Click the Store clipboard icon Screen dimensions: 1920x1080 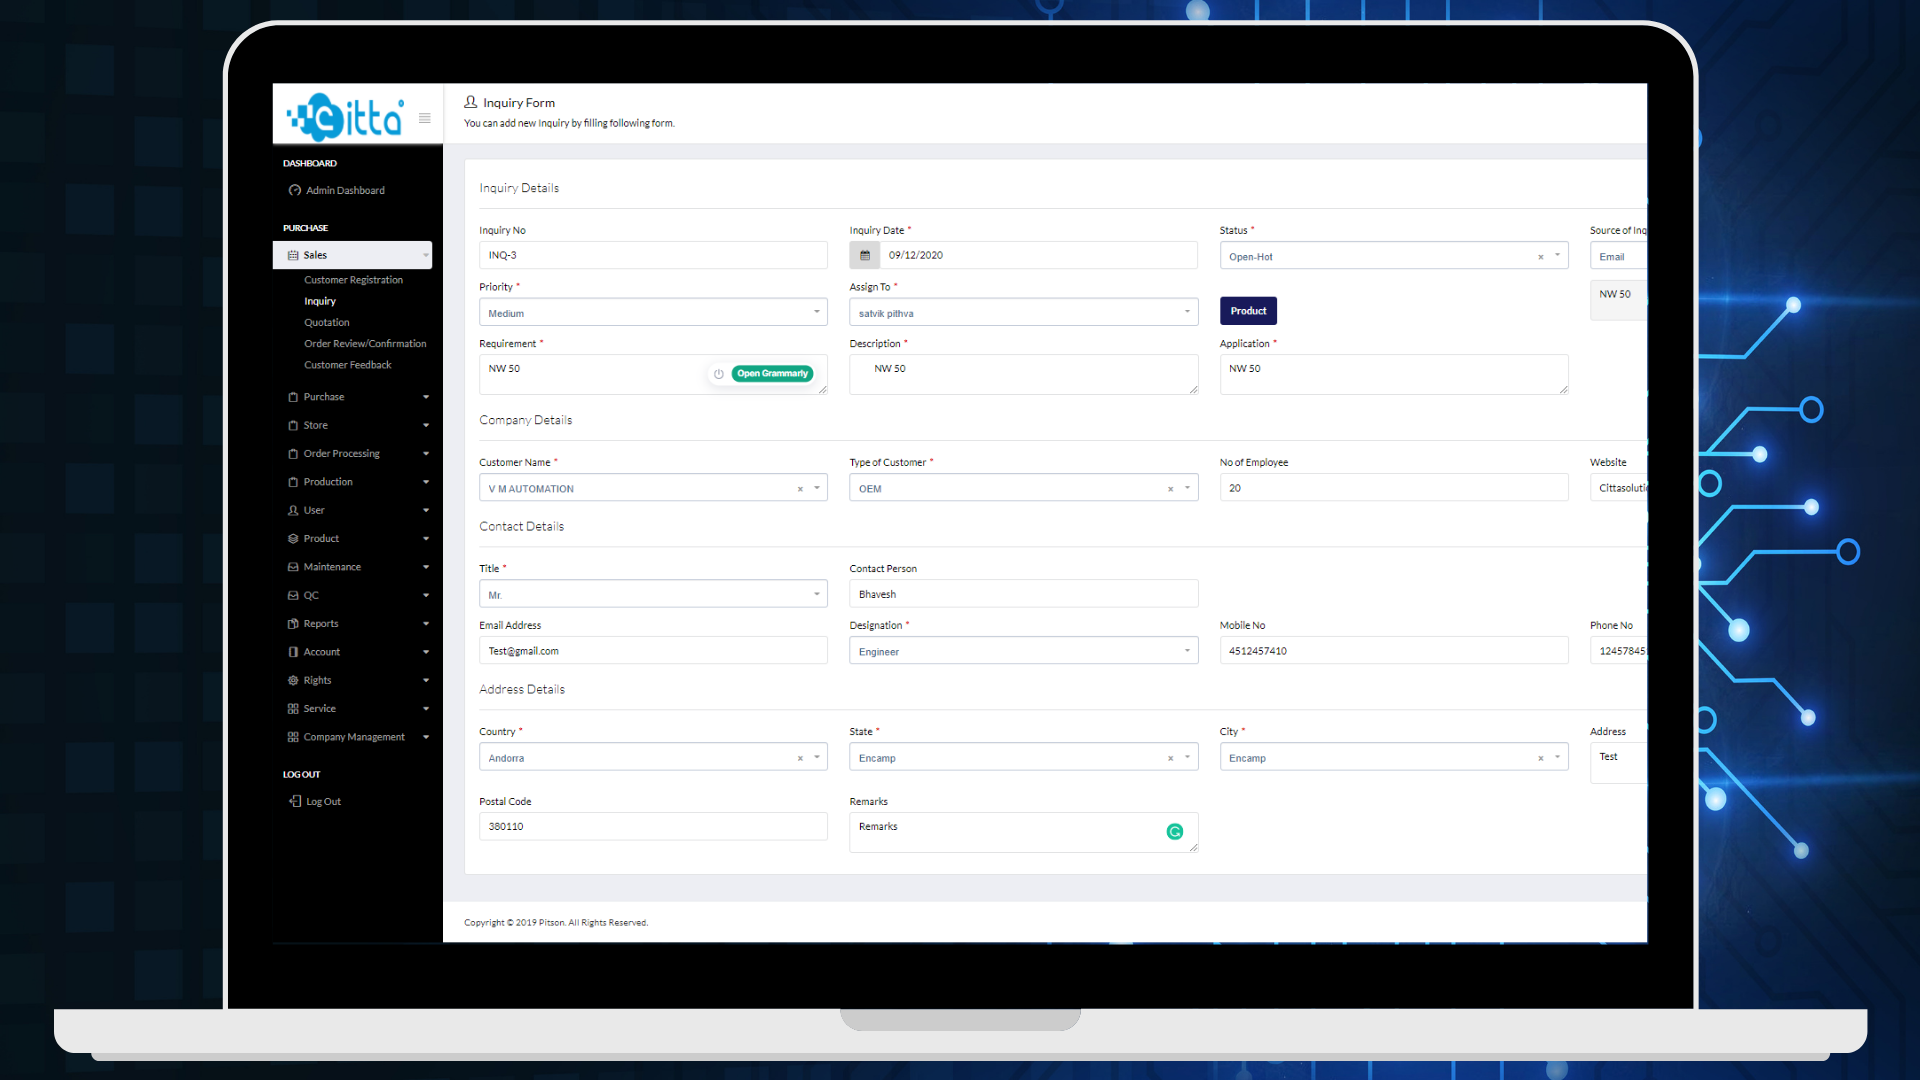[x=293, y=425]
